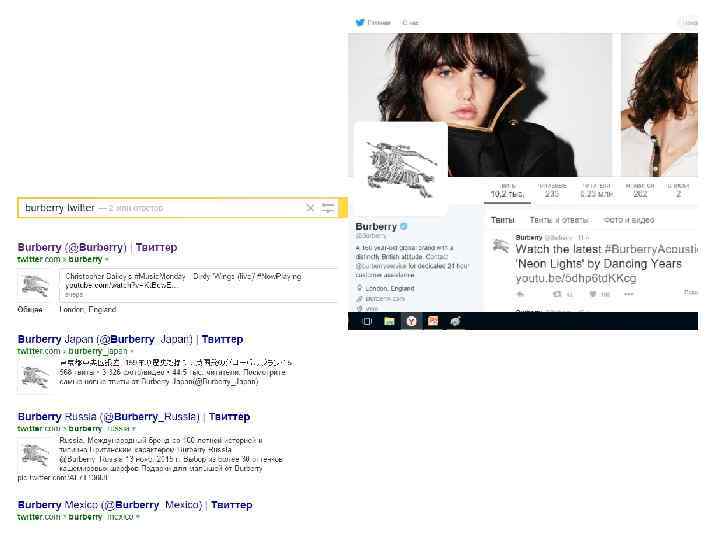This screenshot has width=720, height=540.
Task: Select the likes count stat '202'
Action: coord(640,191)
